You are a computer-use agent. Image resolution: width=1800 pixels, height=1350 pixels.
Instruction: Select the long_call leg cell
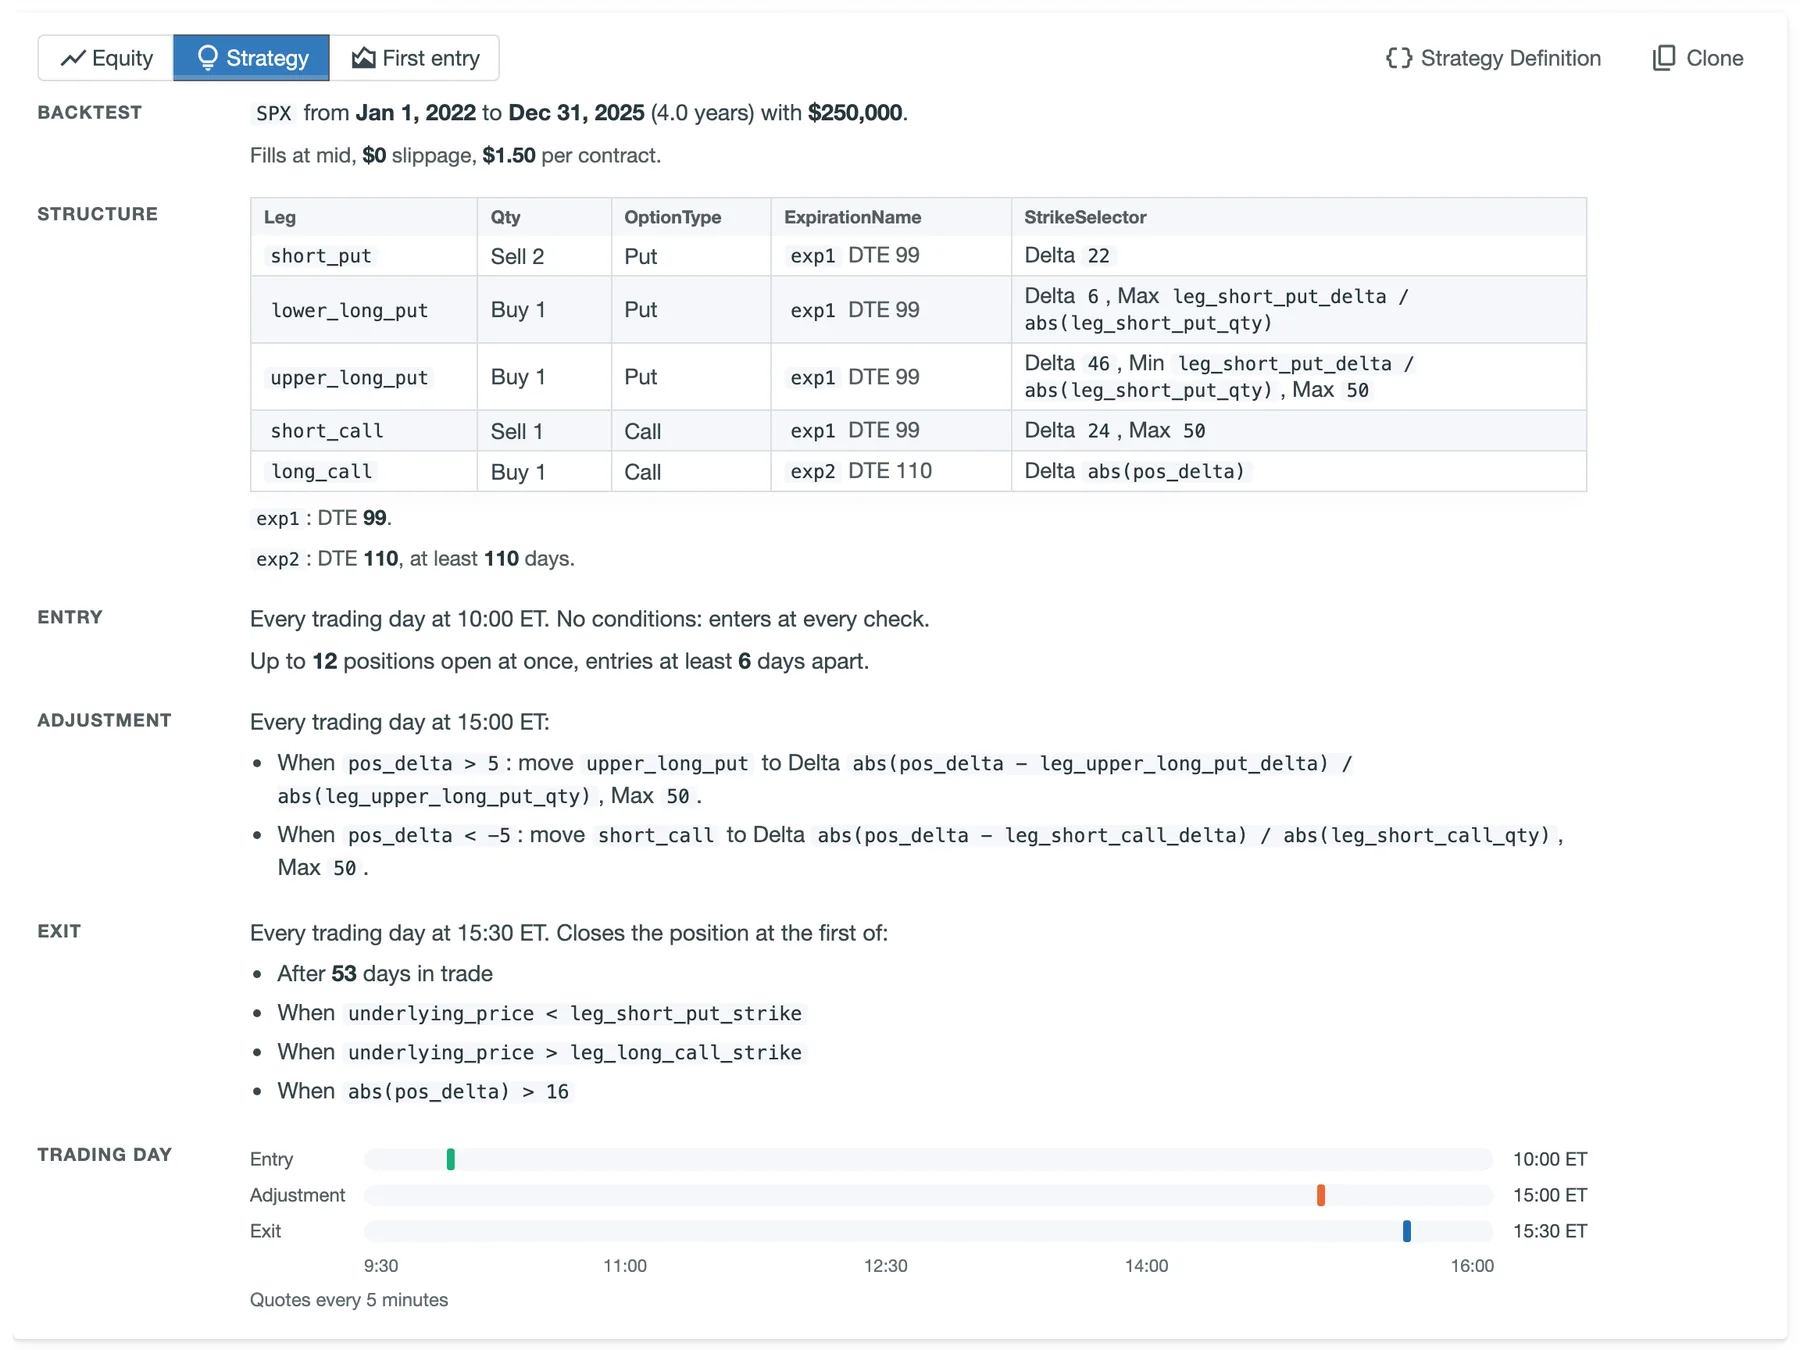364,471
